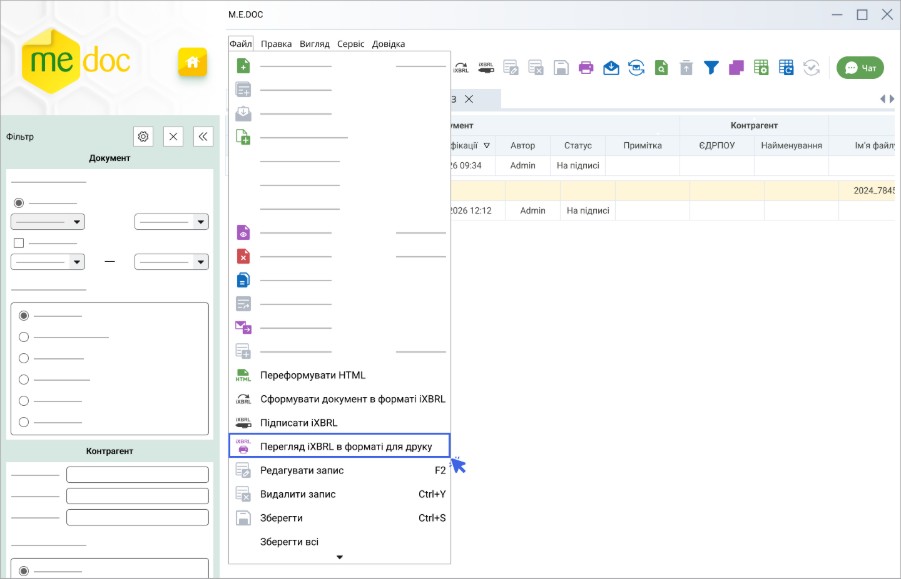Image resolution: width=901 pixels, height=579 pixels.
Task: Choose Переформувати HTML menu item
Action: (x=339, y=375)
